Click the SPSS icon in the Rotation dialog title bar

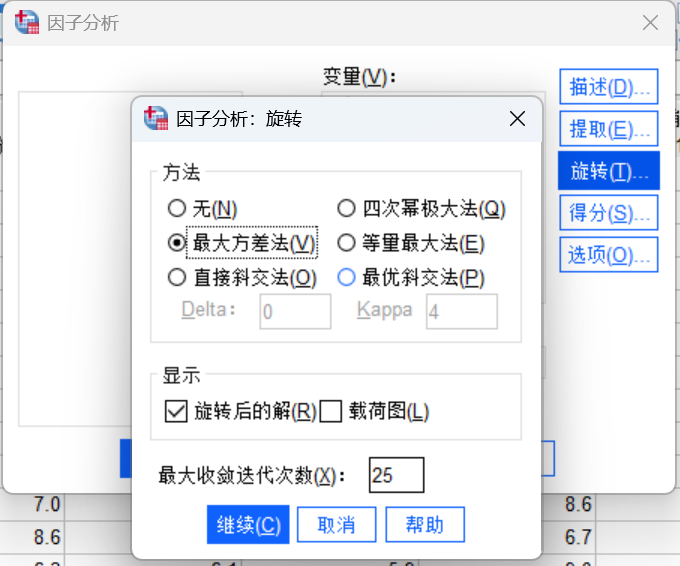tap(156, 118)
